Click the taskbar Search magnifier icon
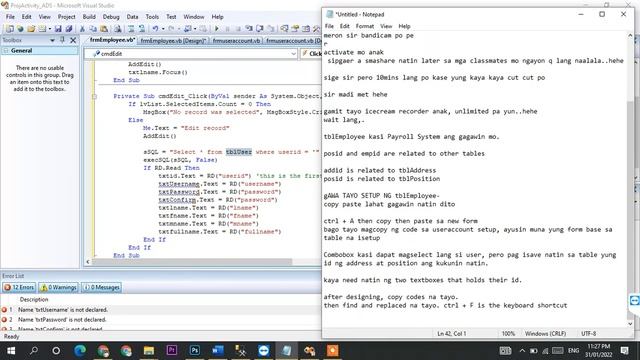This screenshot has height=360, width=640. point(34,351)
